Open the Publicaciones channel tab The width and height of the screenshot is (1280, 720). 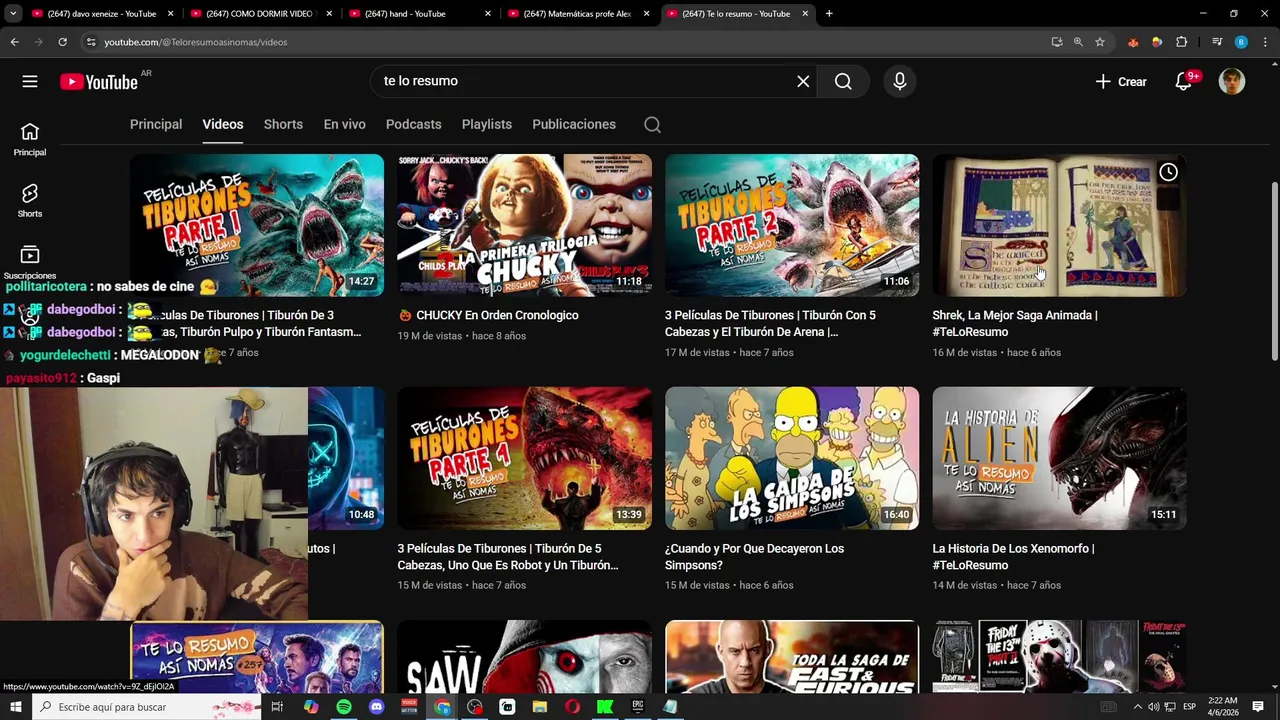click(574, 125)
